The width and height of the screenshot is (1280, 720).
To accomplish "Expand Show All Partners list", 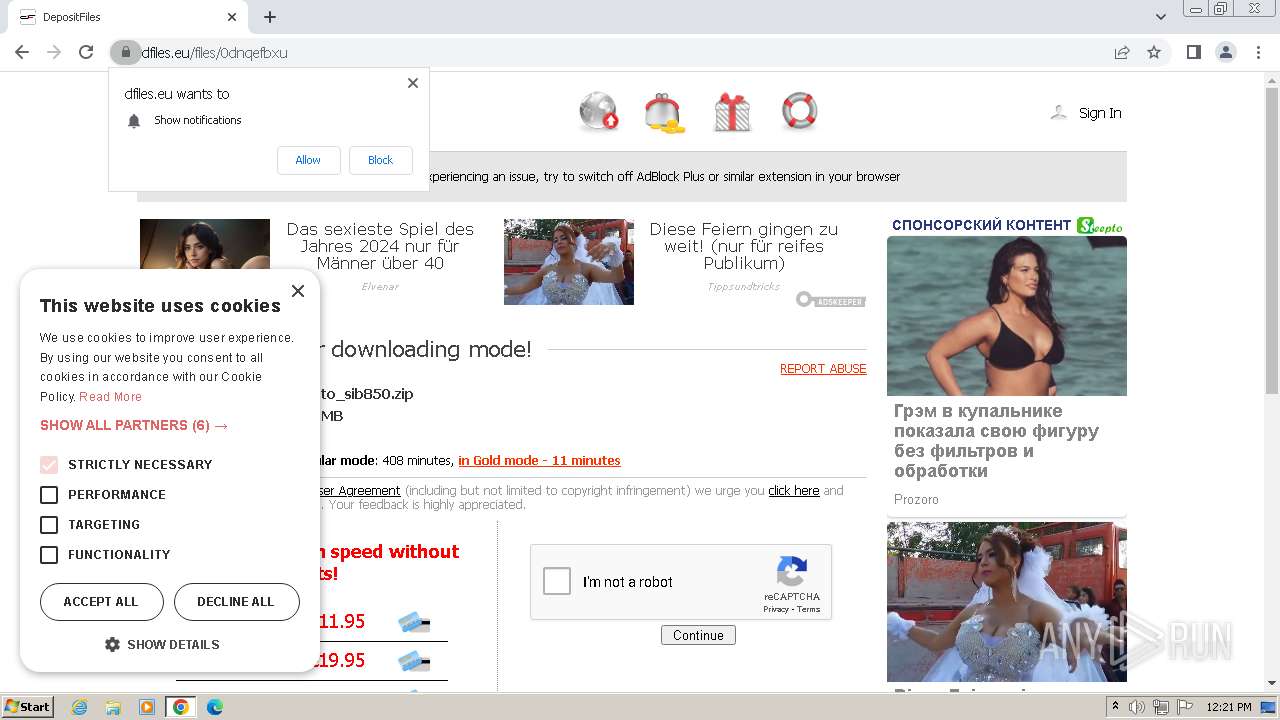I will 134,425.
